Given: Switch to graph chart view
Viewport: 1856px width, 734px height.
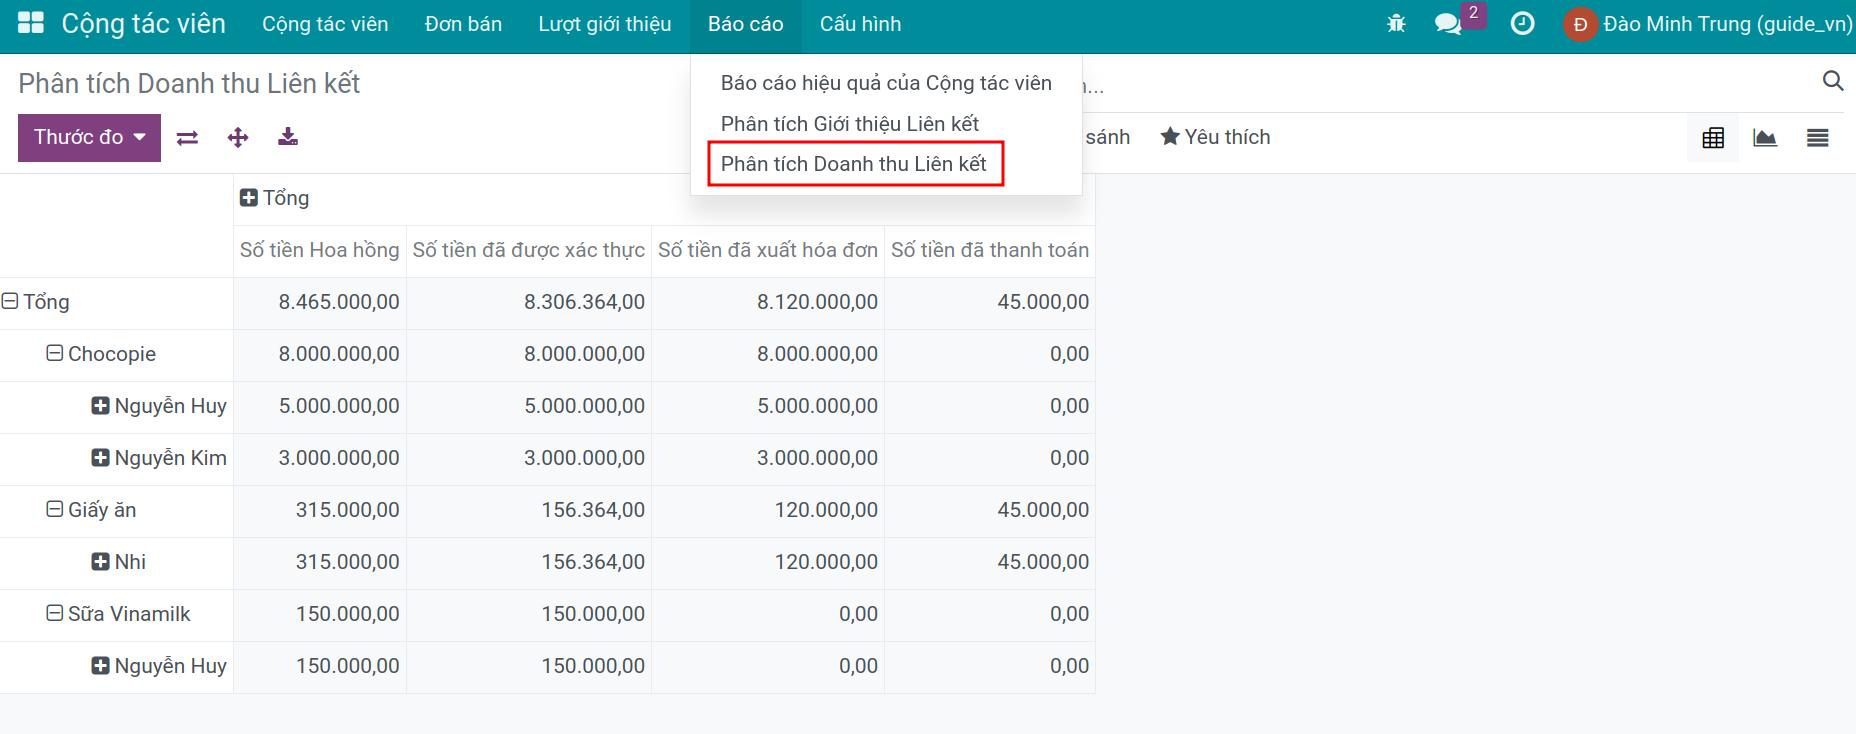Looking at the screenshot, I should [1765, 138].
